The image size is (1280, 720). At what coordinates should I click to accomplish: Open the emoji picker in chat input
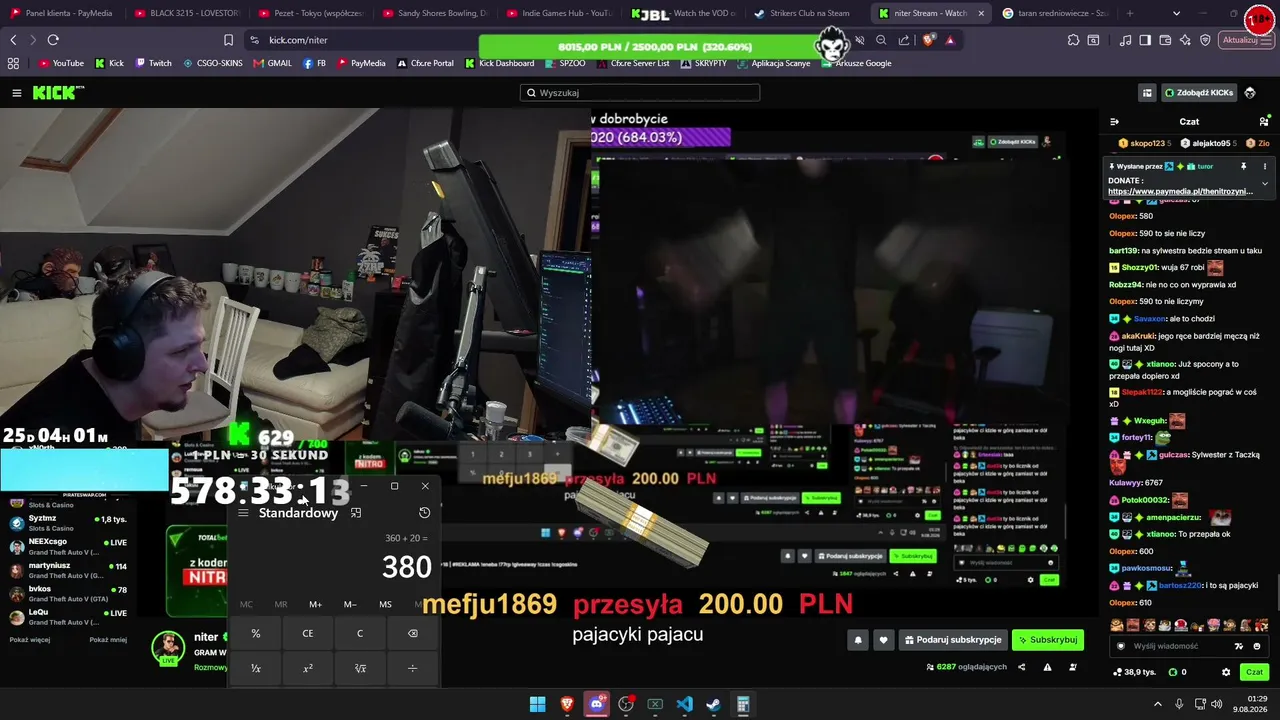point(1257,646)
